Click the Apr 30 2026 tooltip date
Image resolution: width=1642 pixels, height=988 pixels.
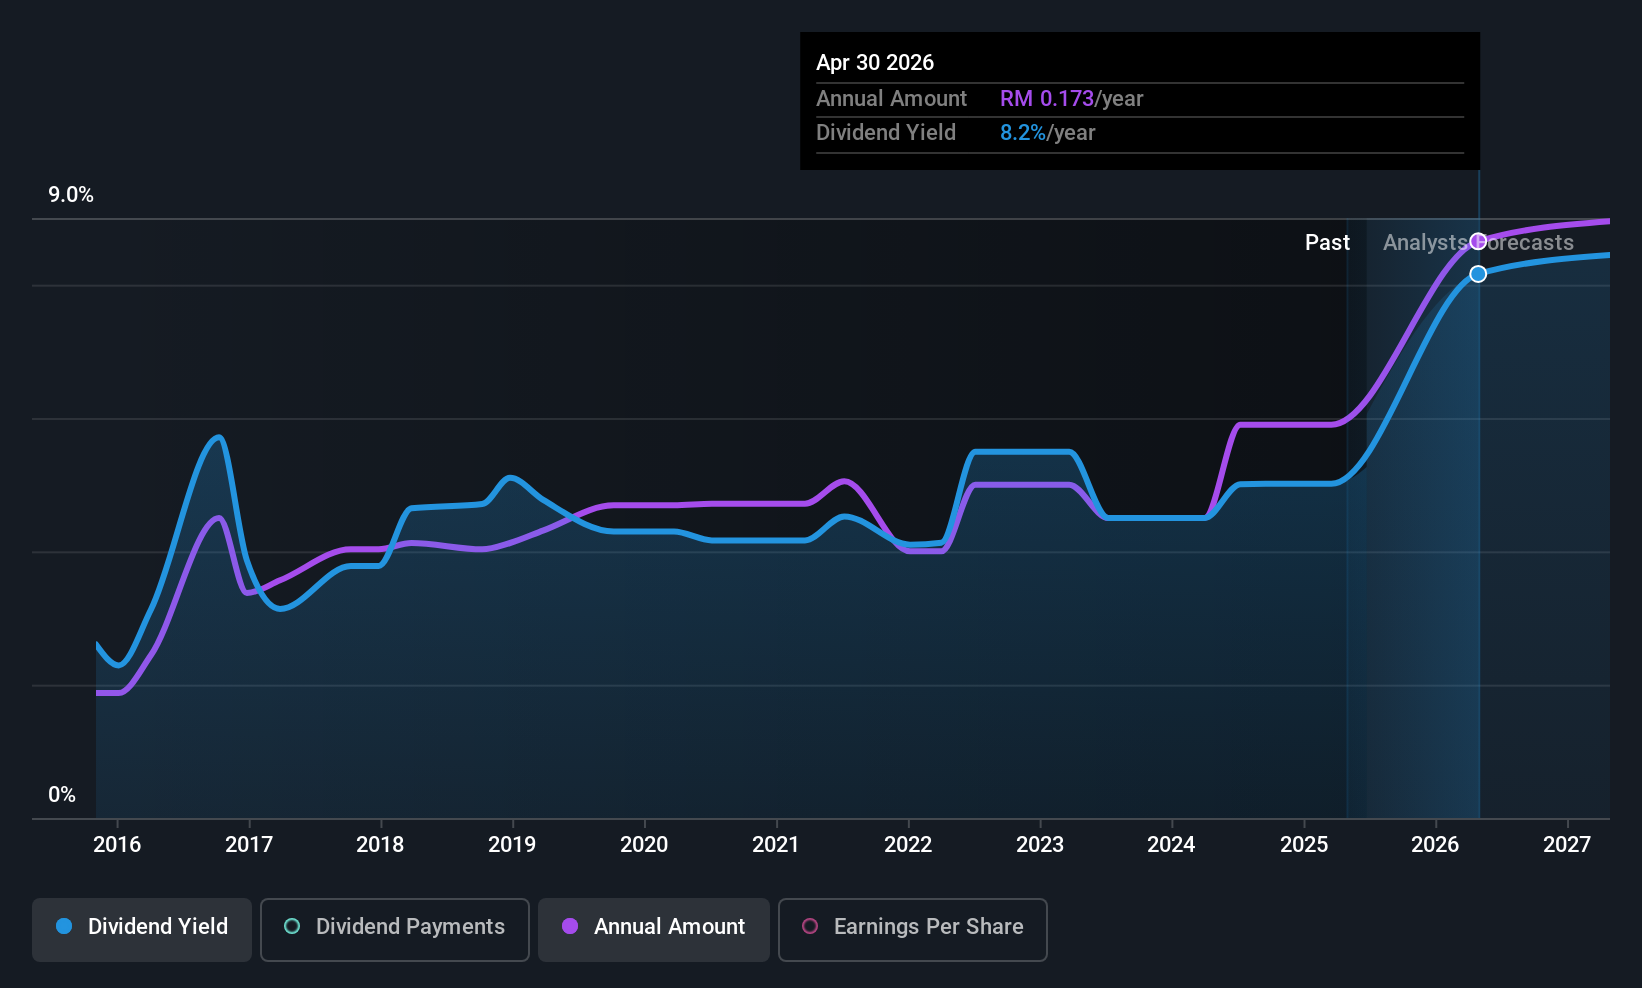875,62
